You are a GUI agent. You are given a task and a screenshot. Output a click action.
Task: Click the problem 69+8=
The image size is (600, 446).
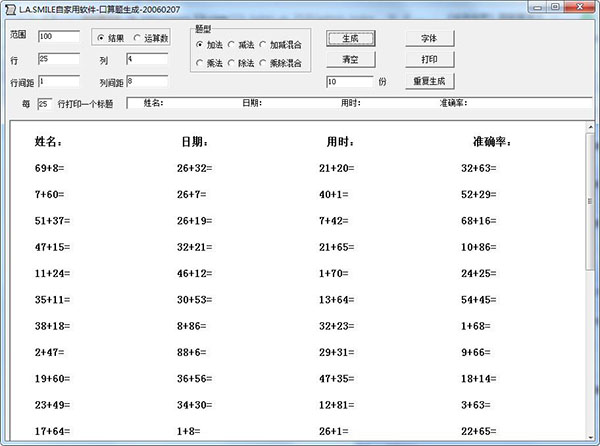click(x=49, y=168)
